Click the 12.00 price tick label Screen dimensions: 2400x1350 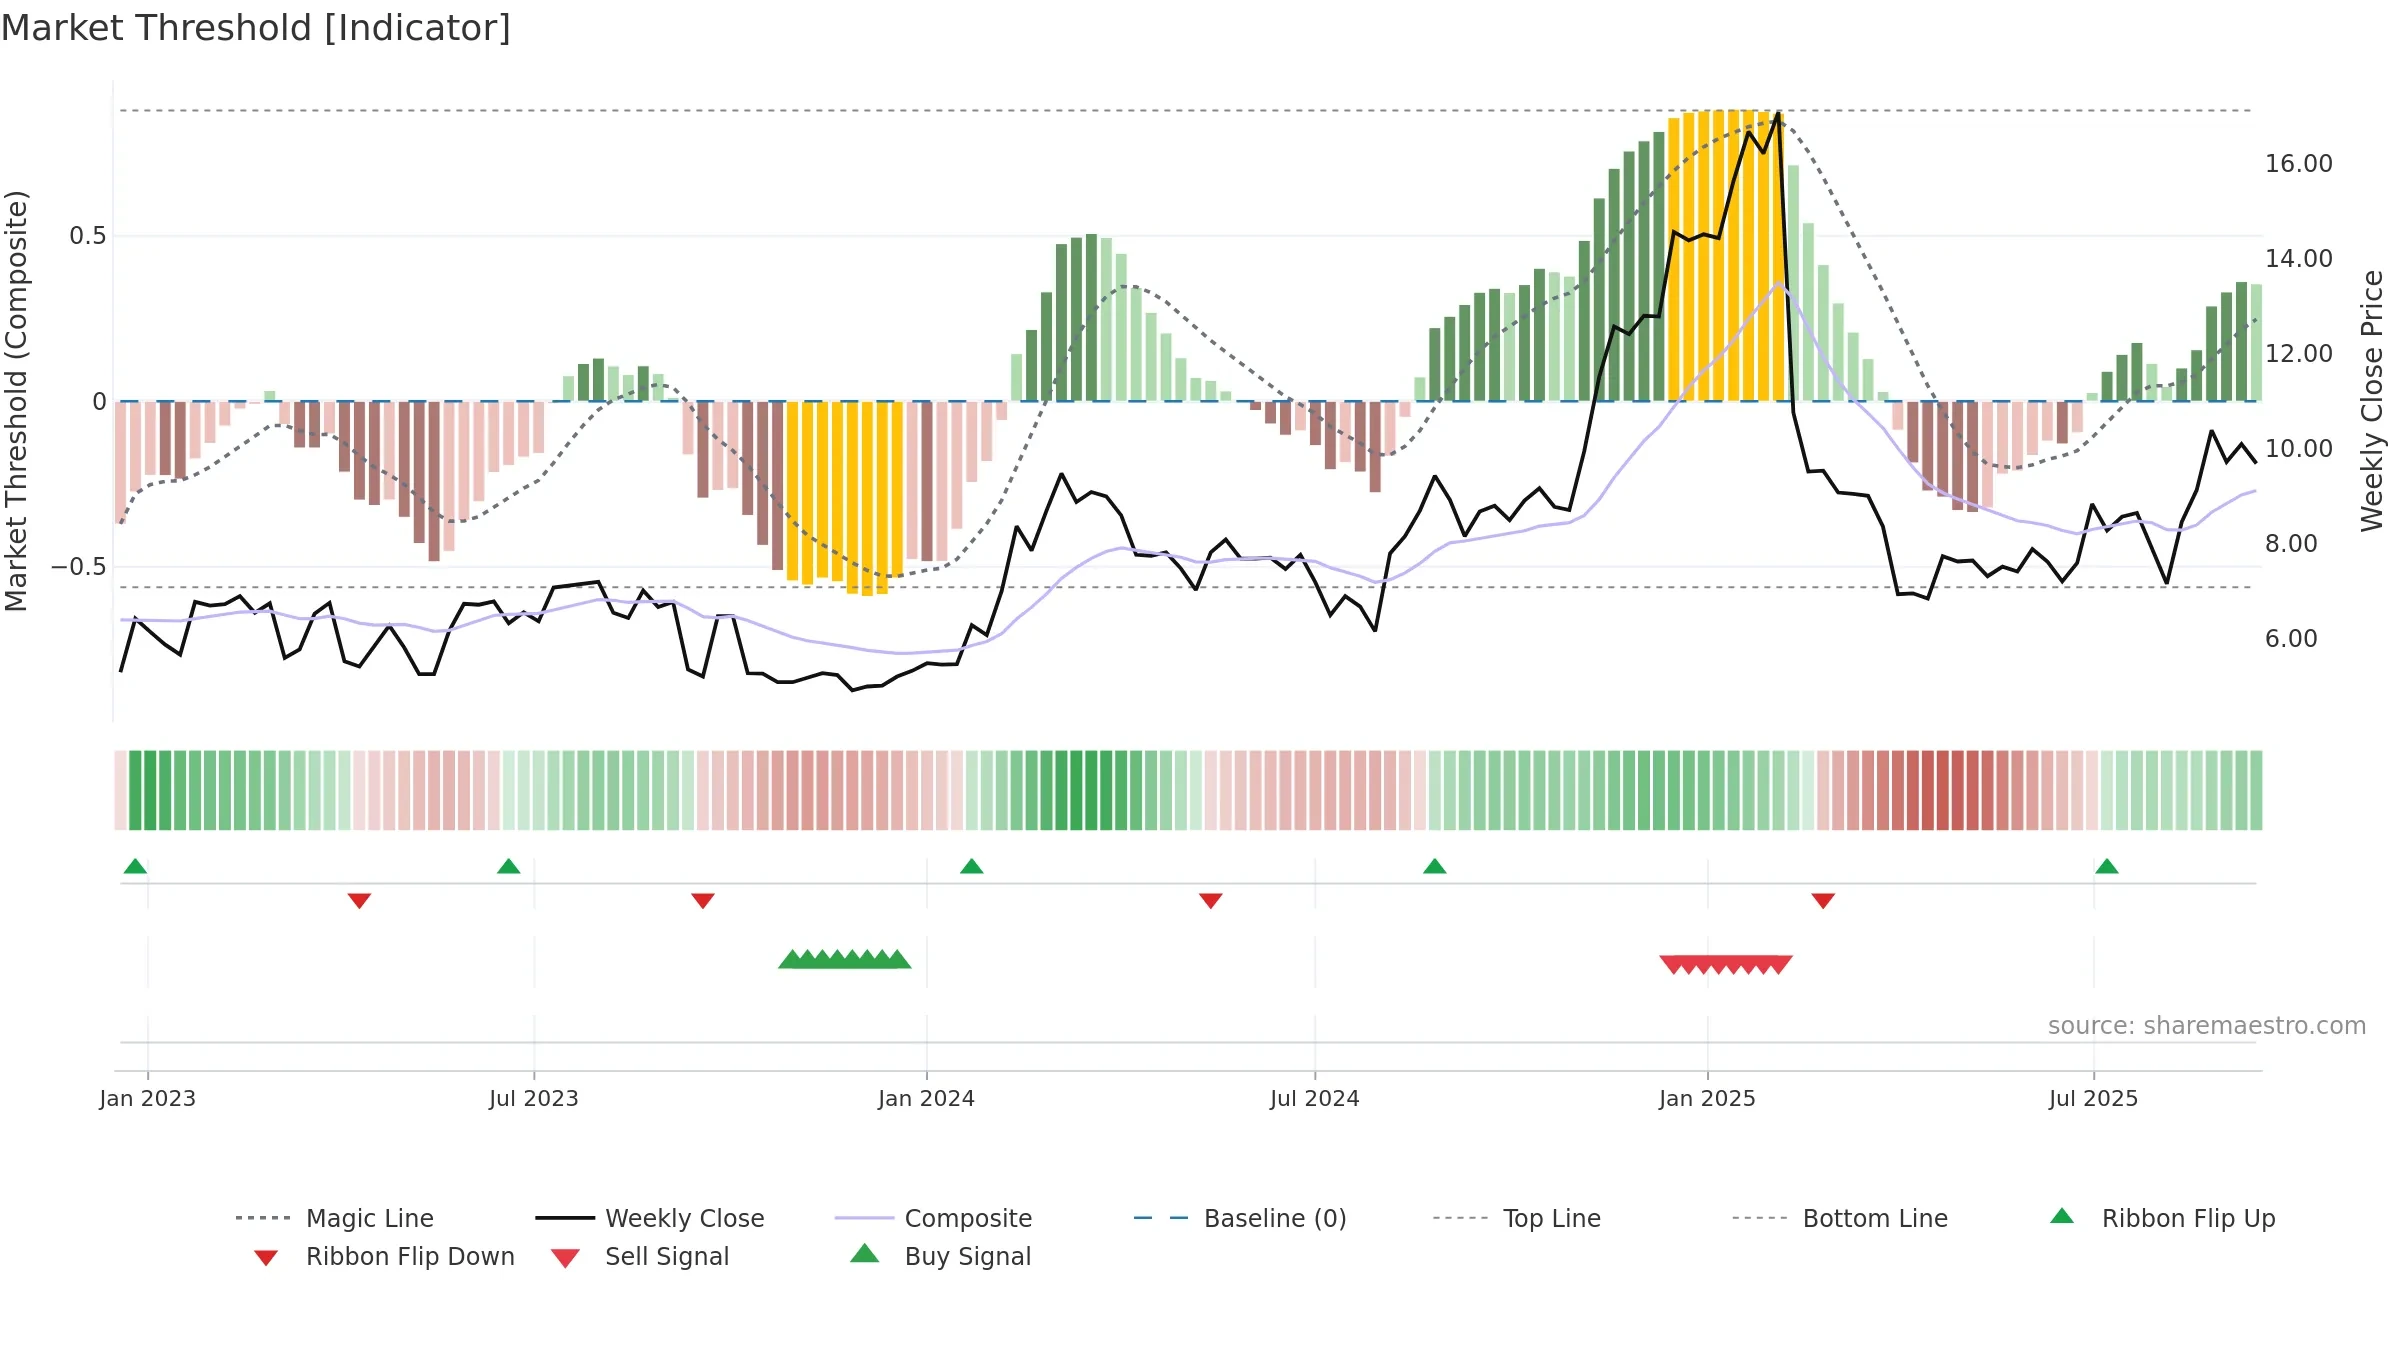(2298, 354)
